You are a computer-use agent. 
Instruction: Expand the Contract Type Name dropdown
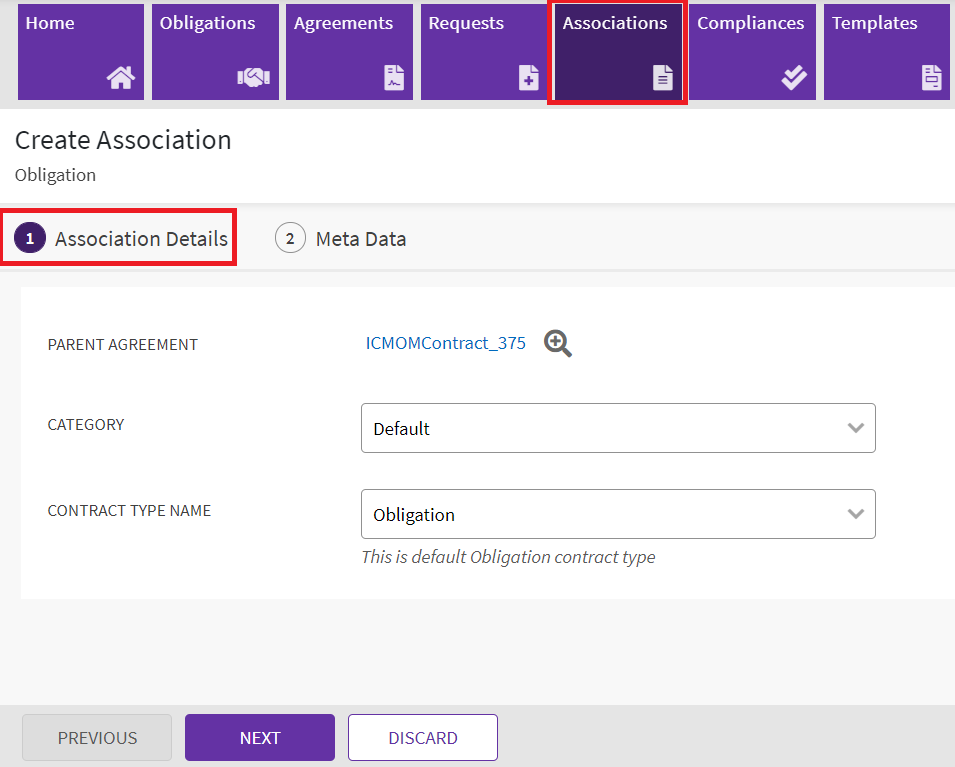pyautogui.click(x=617, y=514)
